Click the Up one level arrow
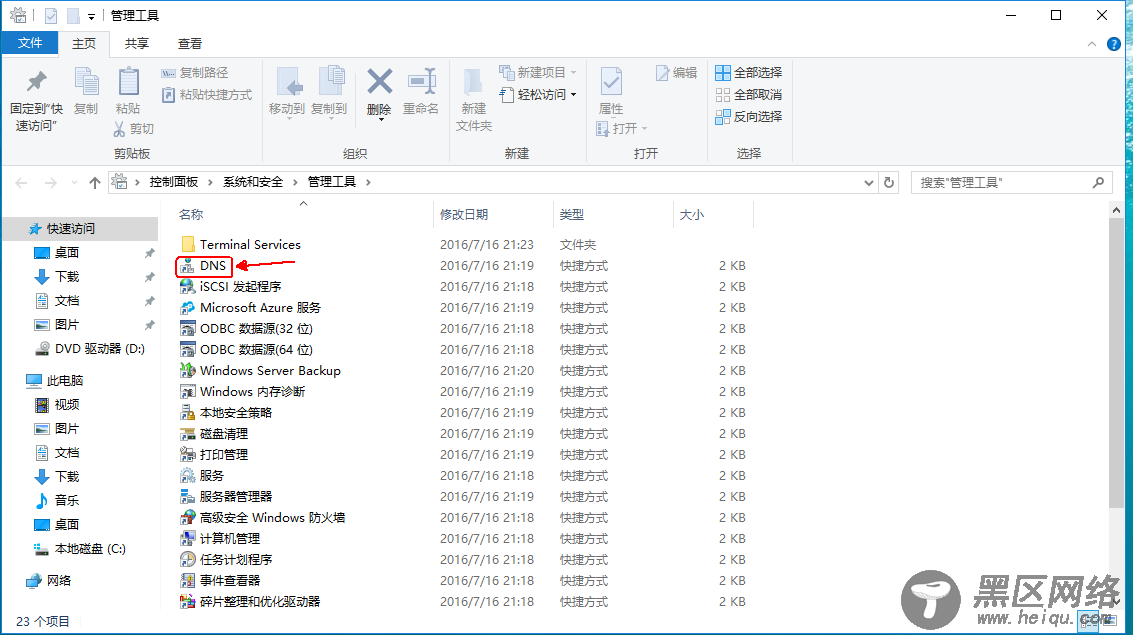 point(95,183)
